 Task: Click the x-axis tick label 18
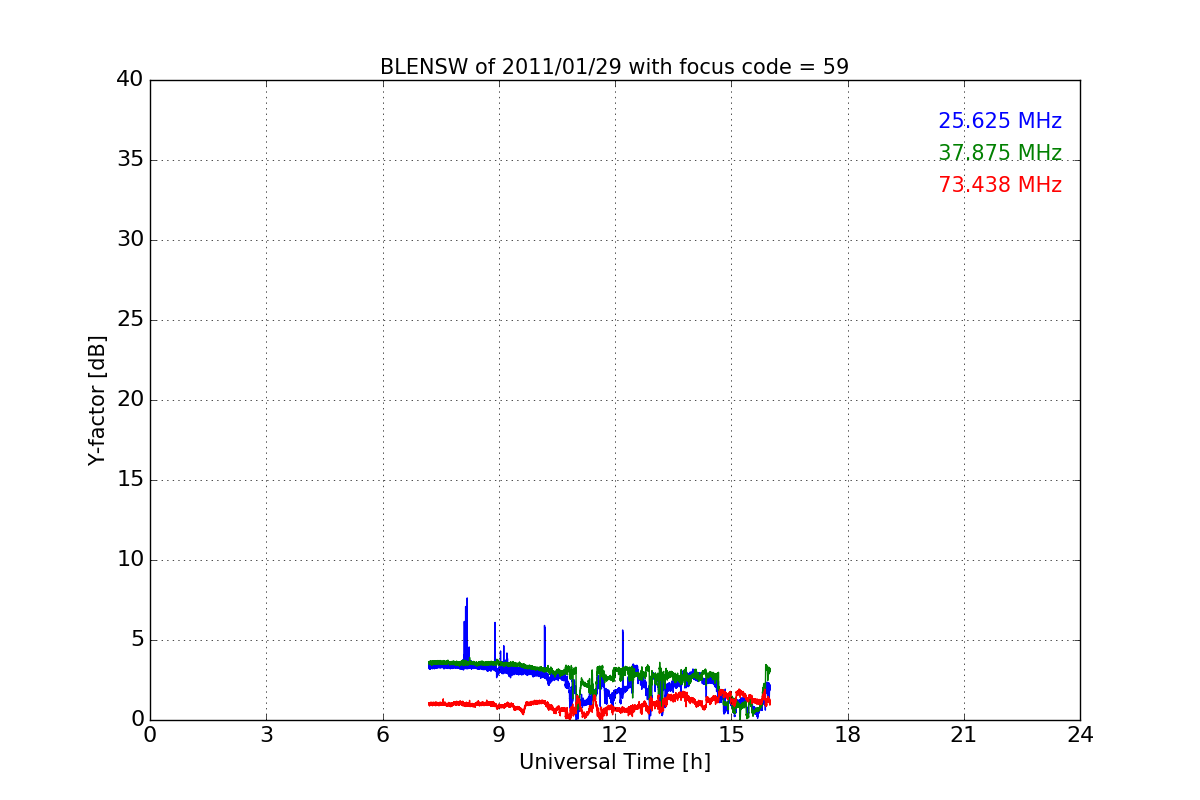(848, 735)
